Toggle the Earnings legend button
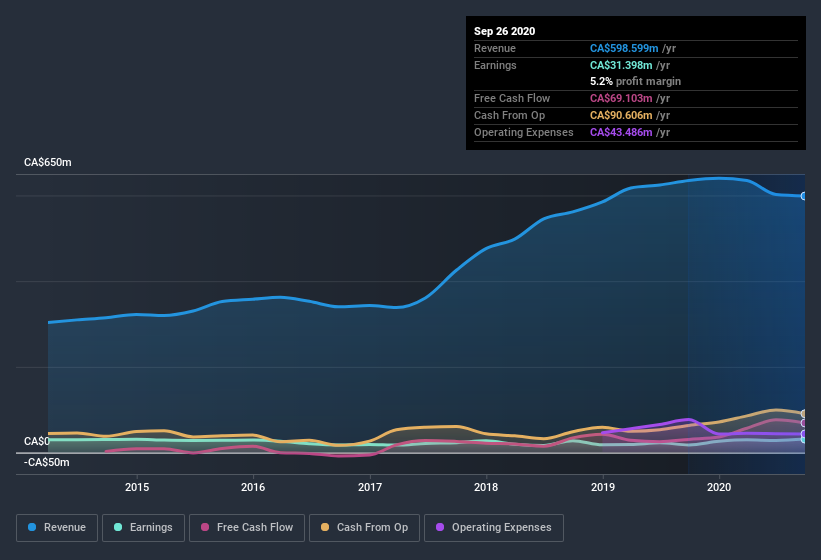The image size is (821, 560). coord(143,528)
